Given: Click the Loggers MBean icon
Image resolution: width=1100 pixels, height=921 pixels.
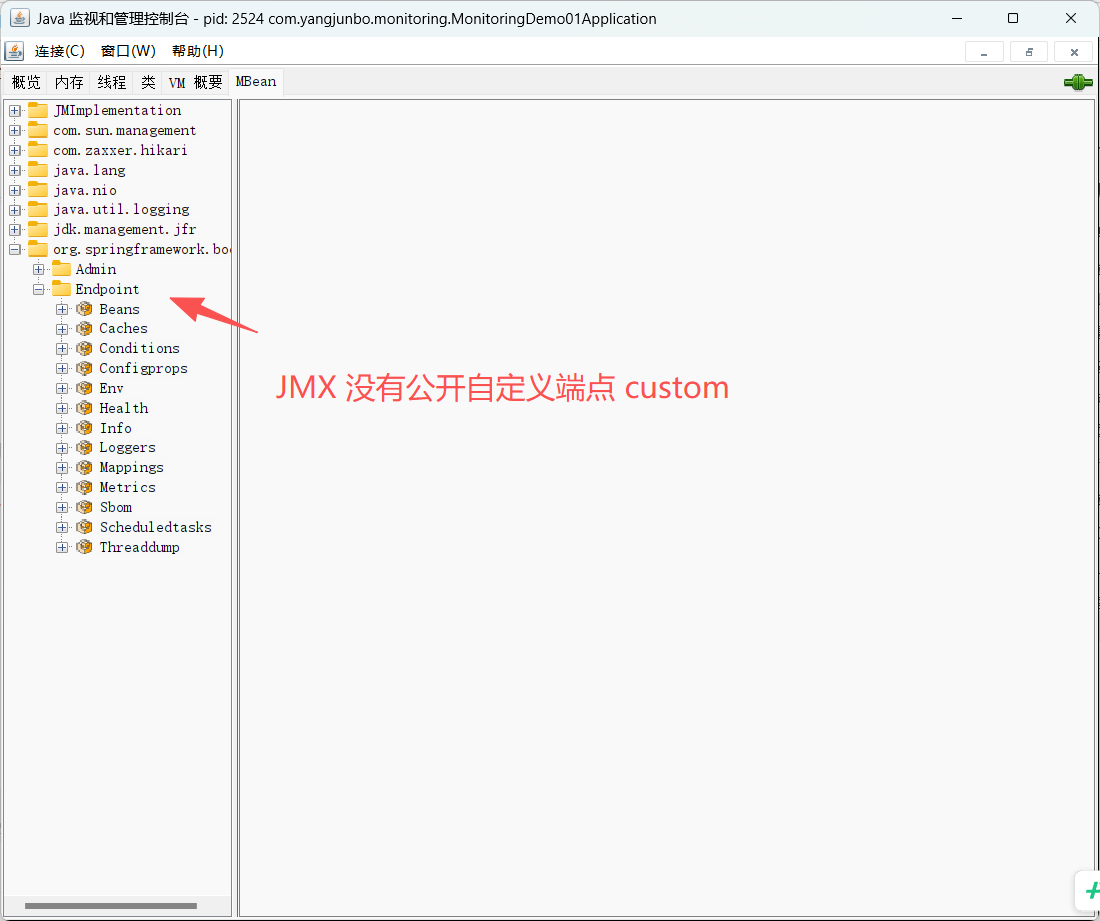Looking at the screenshot, I should [x=84, y=448].
